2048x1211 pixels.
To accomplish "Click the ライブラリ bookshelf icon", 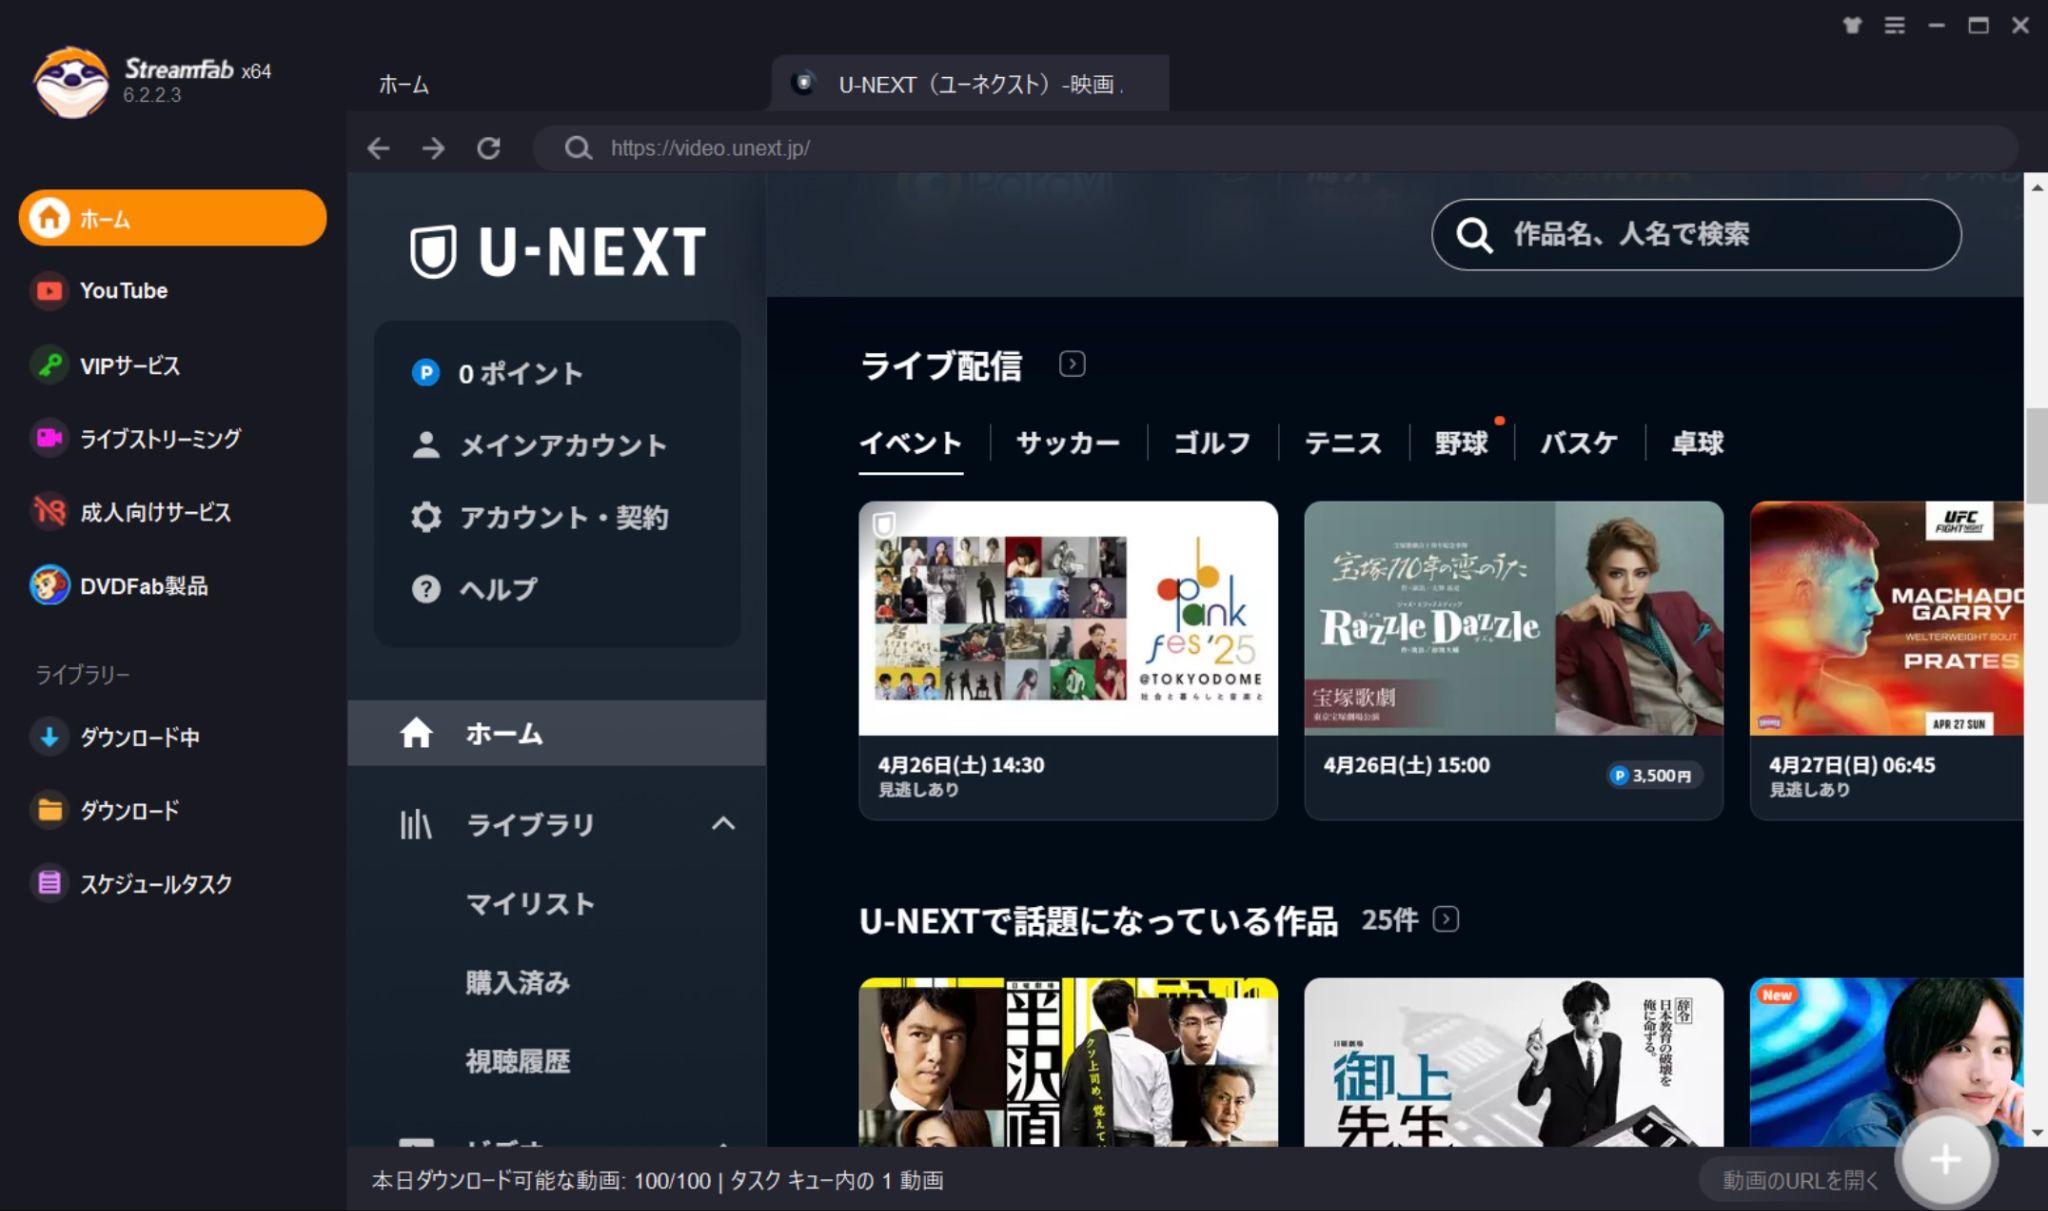I will coord(415,824).
